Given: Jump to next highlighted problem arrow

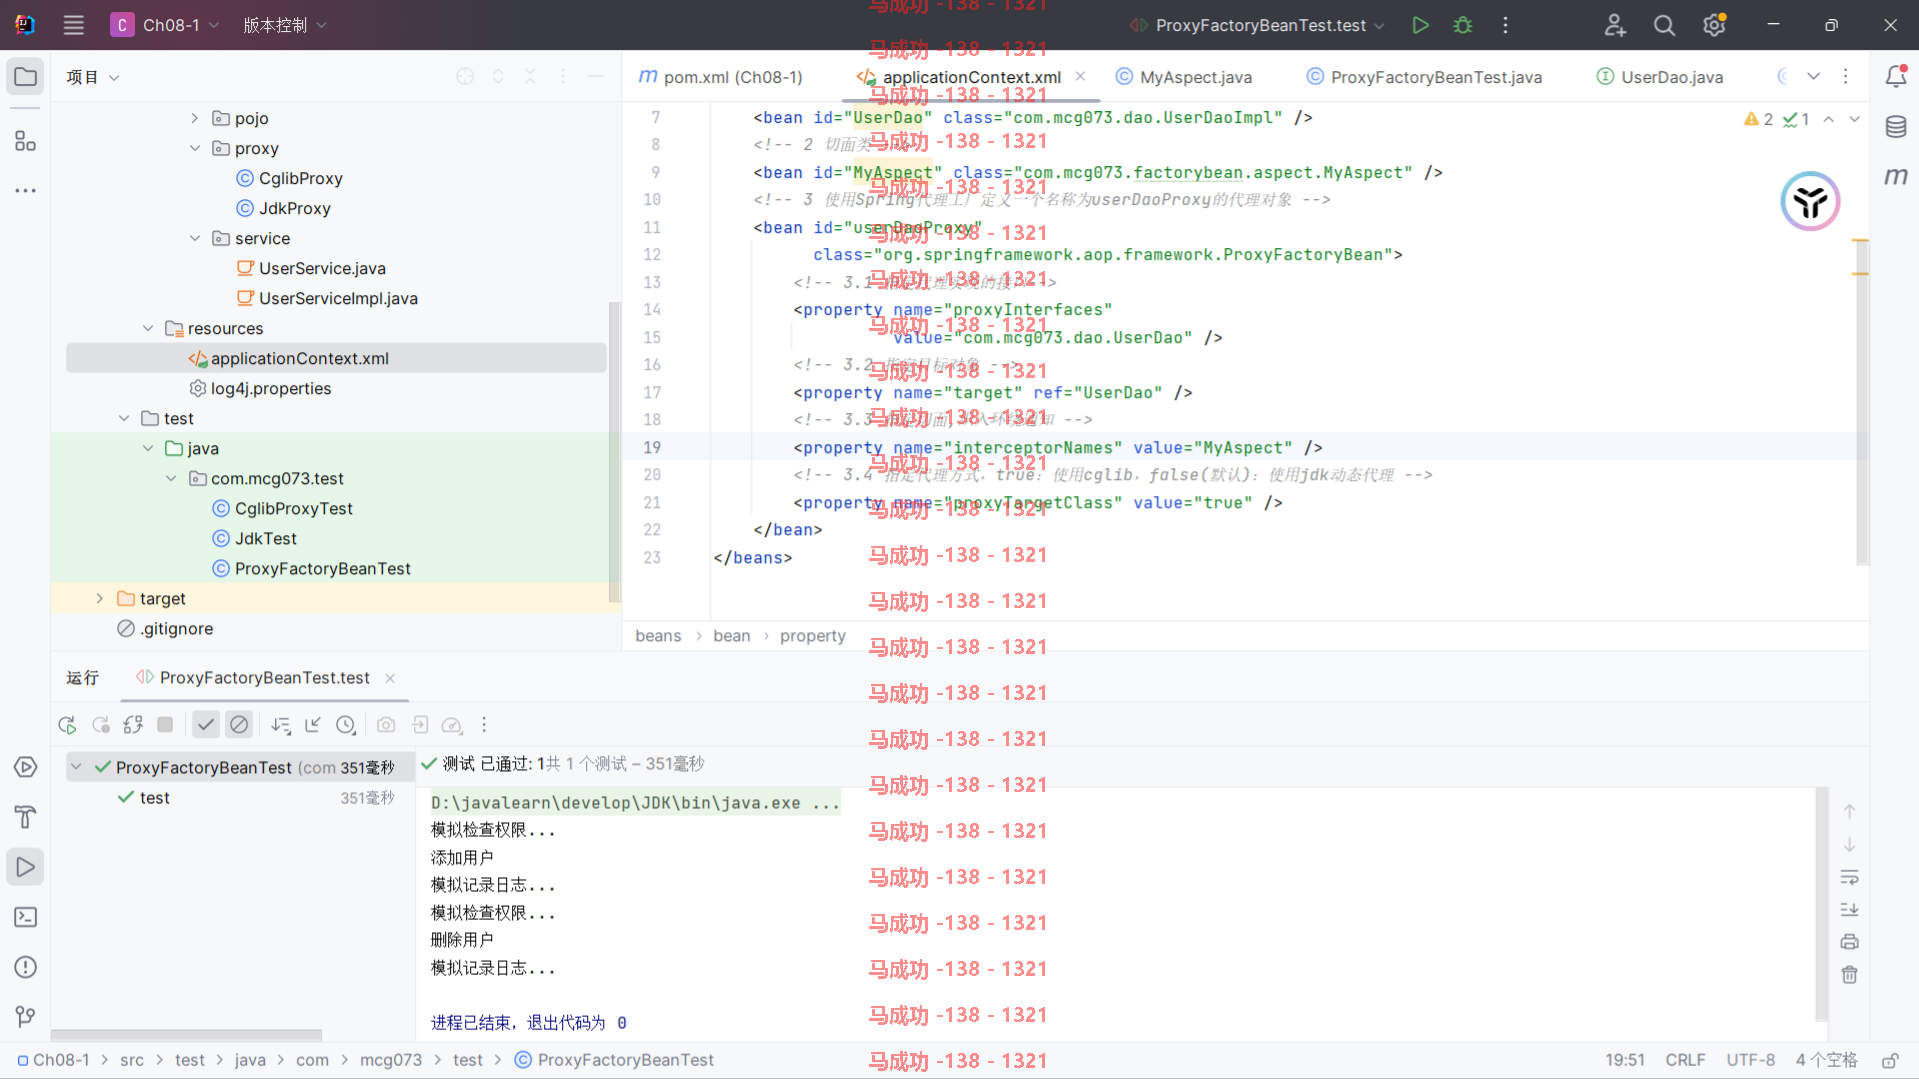Looking at the screenshot, I should (x=1854, y=119).
